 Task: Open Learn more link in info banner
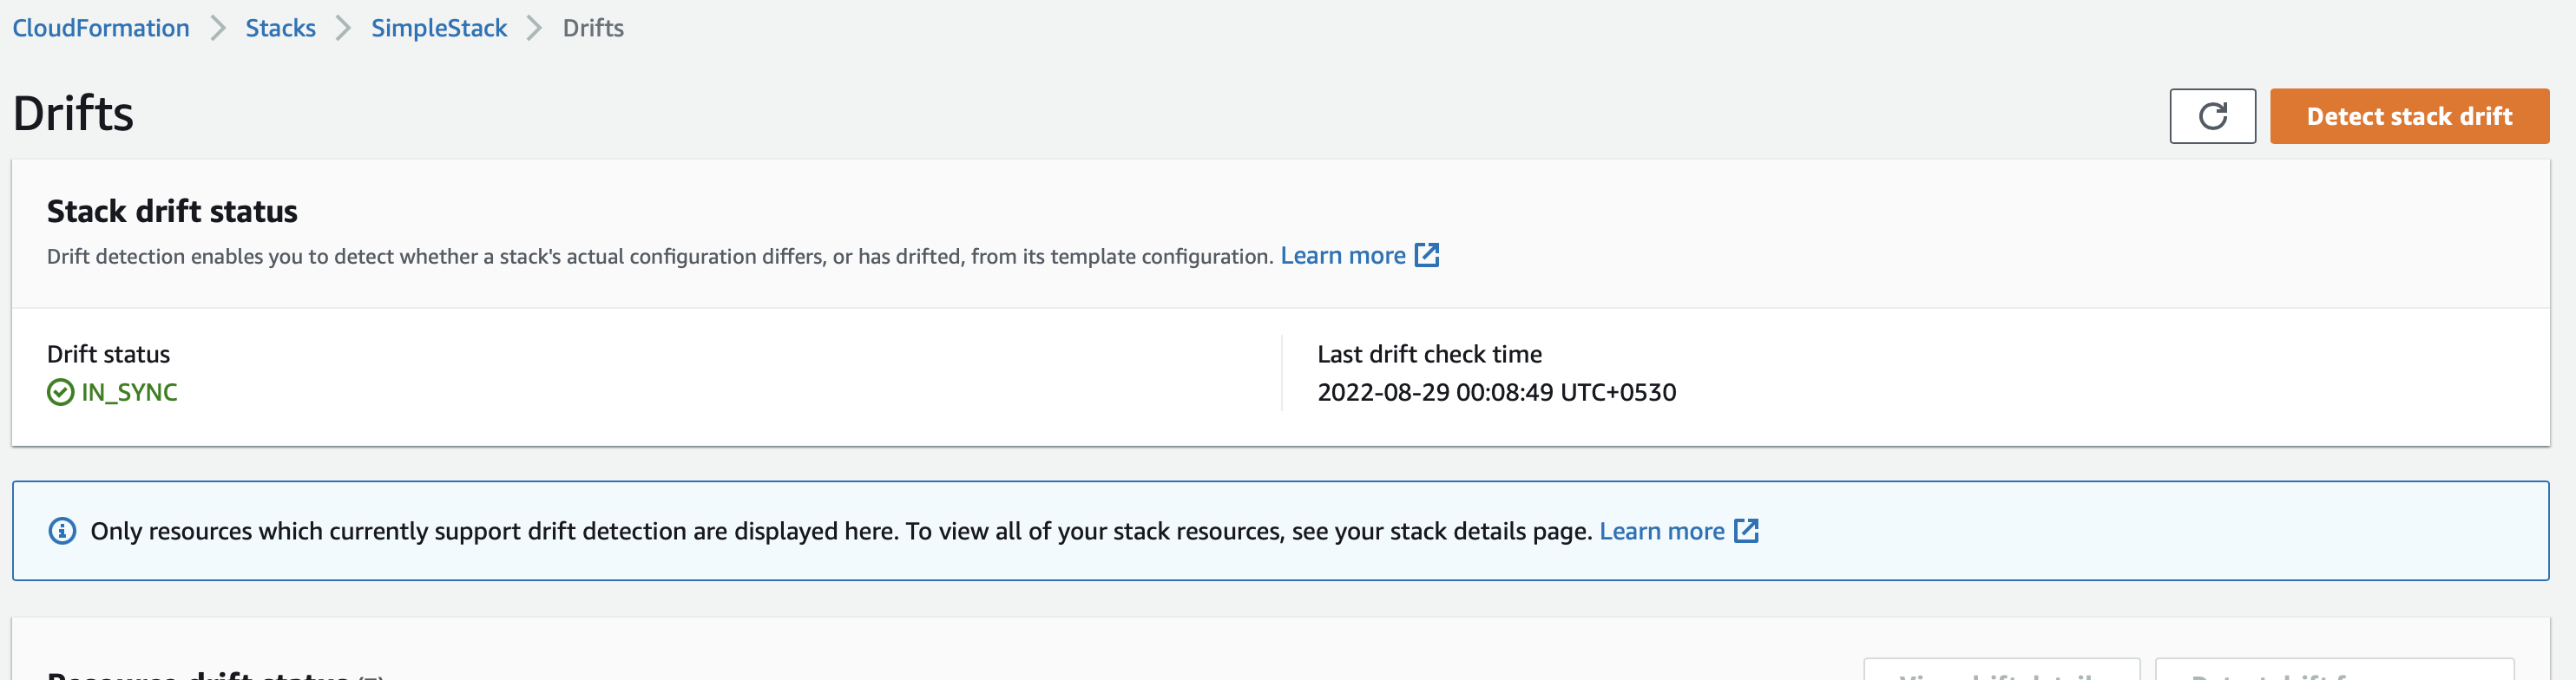click(1662, 531)
